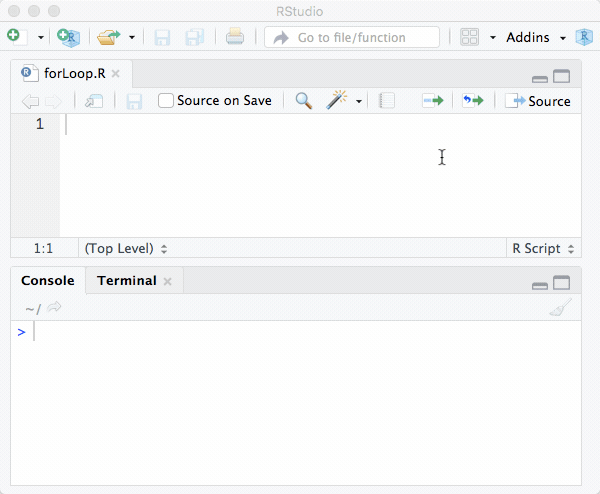600x494 pixels.
Task: Switch to the Terminal tab
Action: pos(127,280)
